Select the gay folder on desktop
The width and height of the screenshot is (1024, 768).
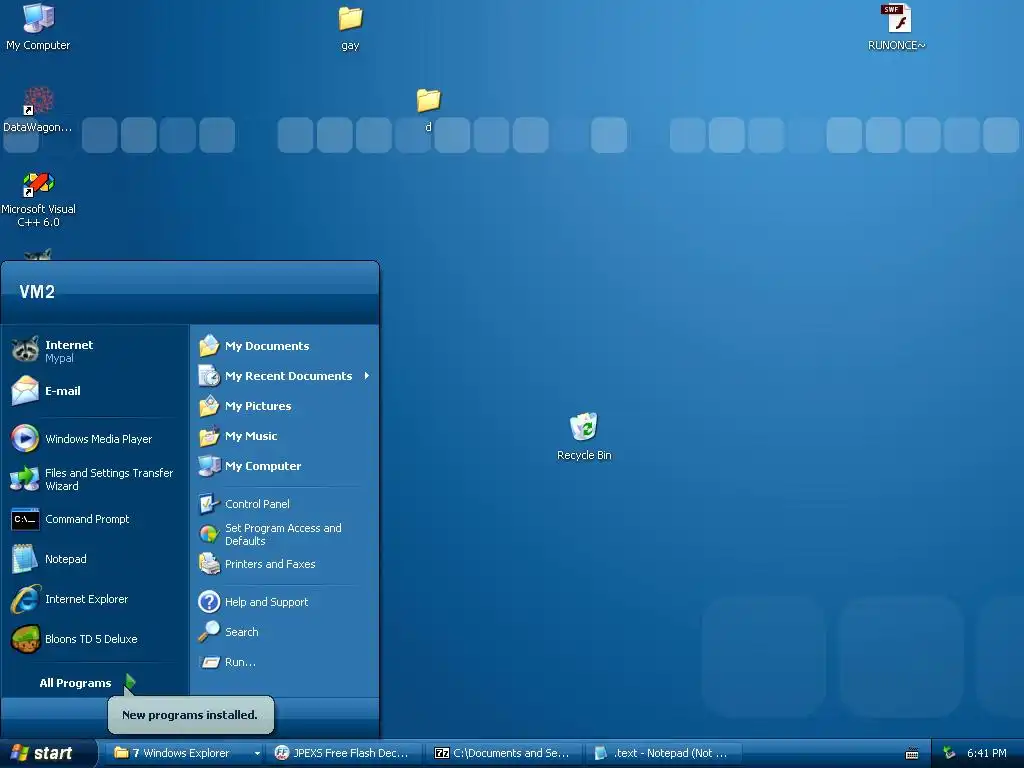pos(350,29)
